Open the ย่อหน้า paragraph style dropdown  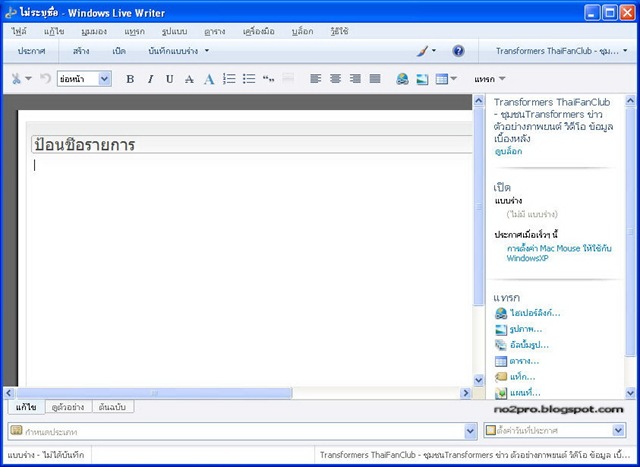pos(84,79)
